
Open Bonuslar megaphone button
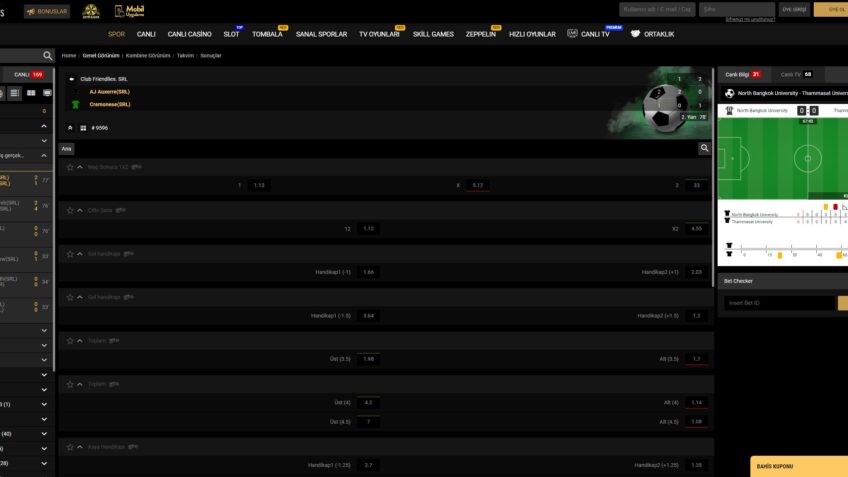tap(47, 12)
